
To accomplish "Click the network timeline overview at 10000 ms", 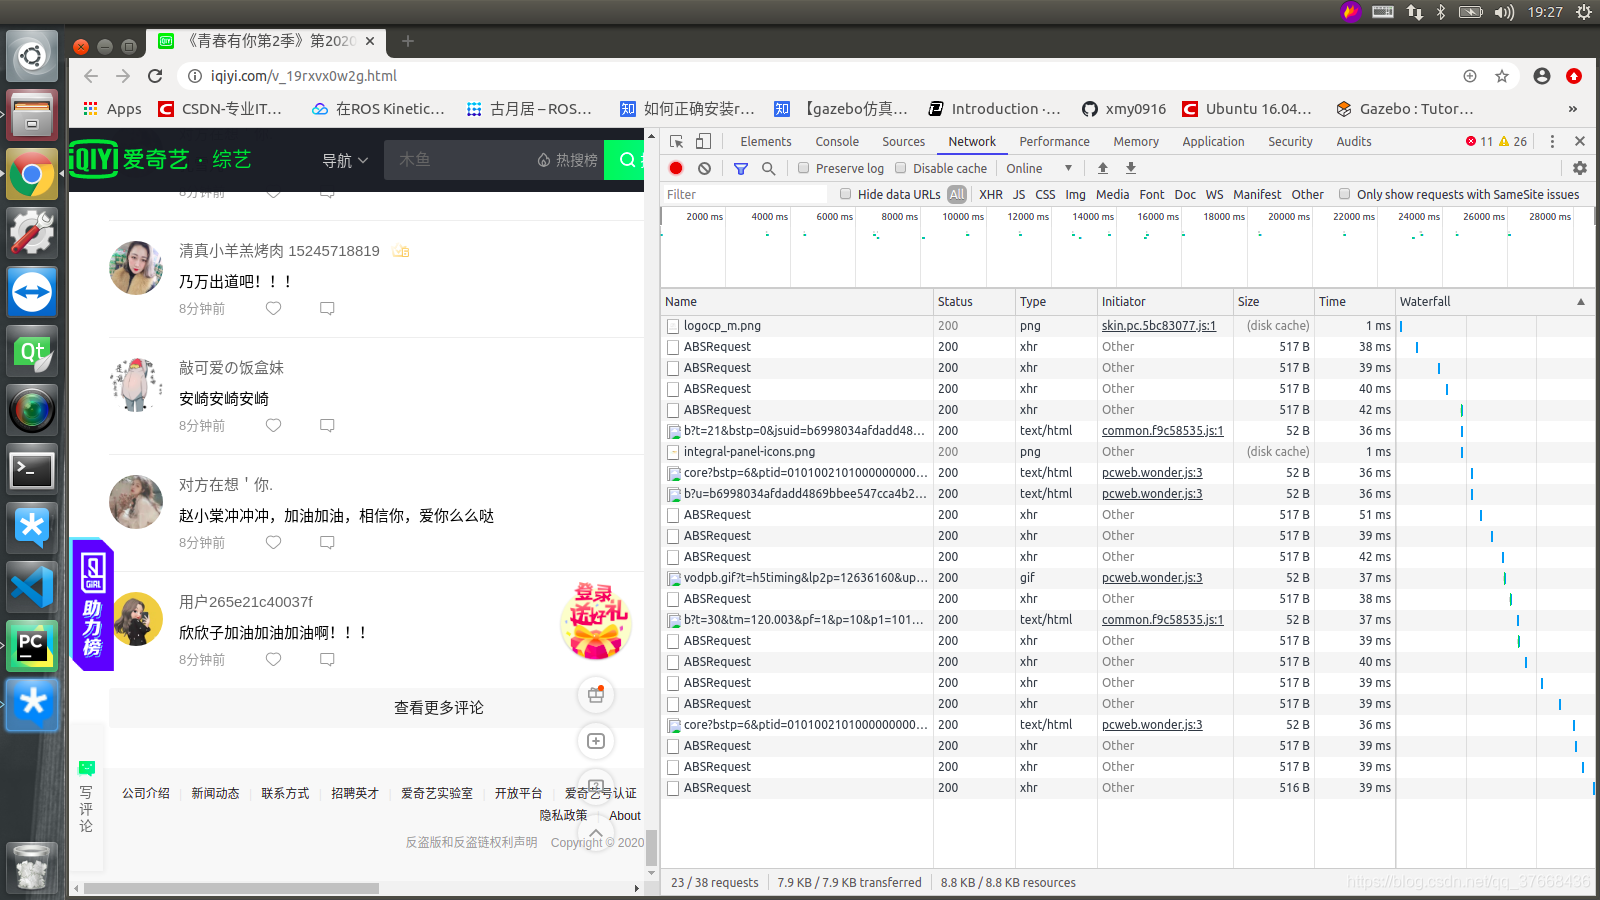I will pos(963,216).
